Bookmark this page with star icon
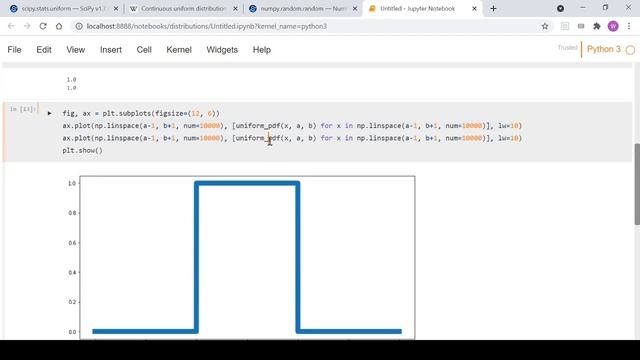Image resolution: width=640 pixels, height=360 pixels. pyautogui.click(x=545, y=26)
